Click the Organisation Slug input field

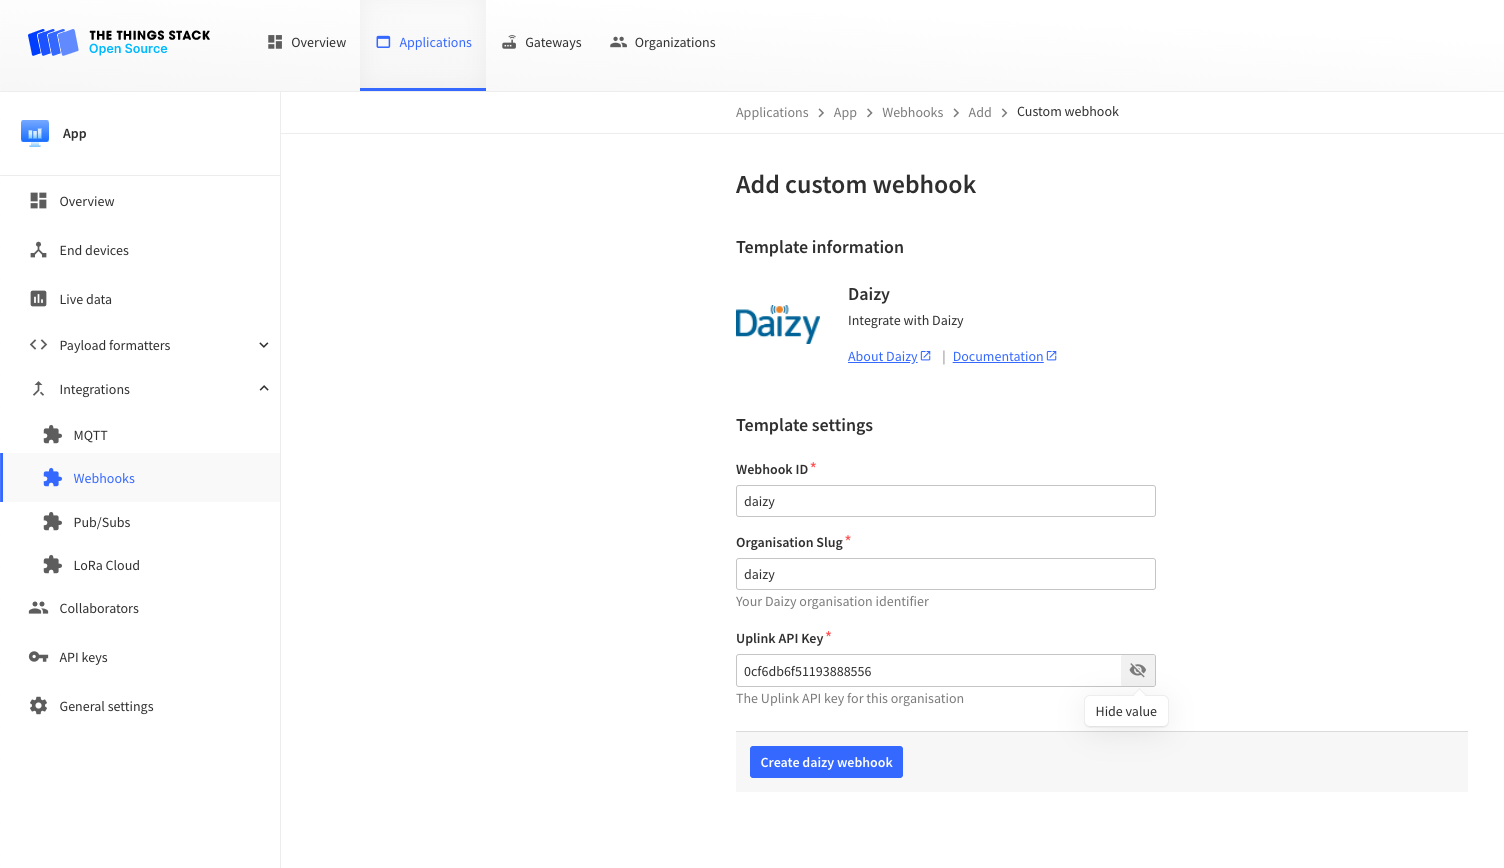coord(945,573)
